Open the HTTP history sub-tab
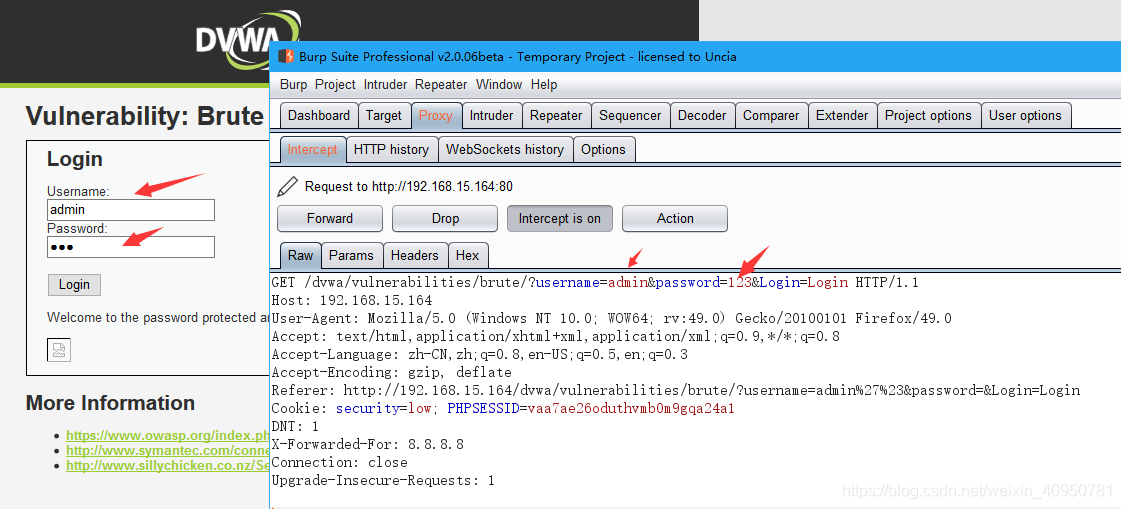The image size is (1121, 509). point(391,149)
